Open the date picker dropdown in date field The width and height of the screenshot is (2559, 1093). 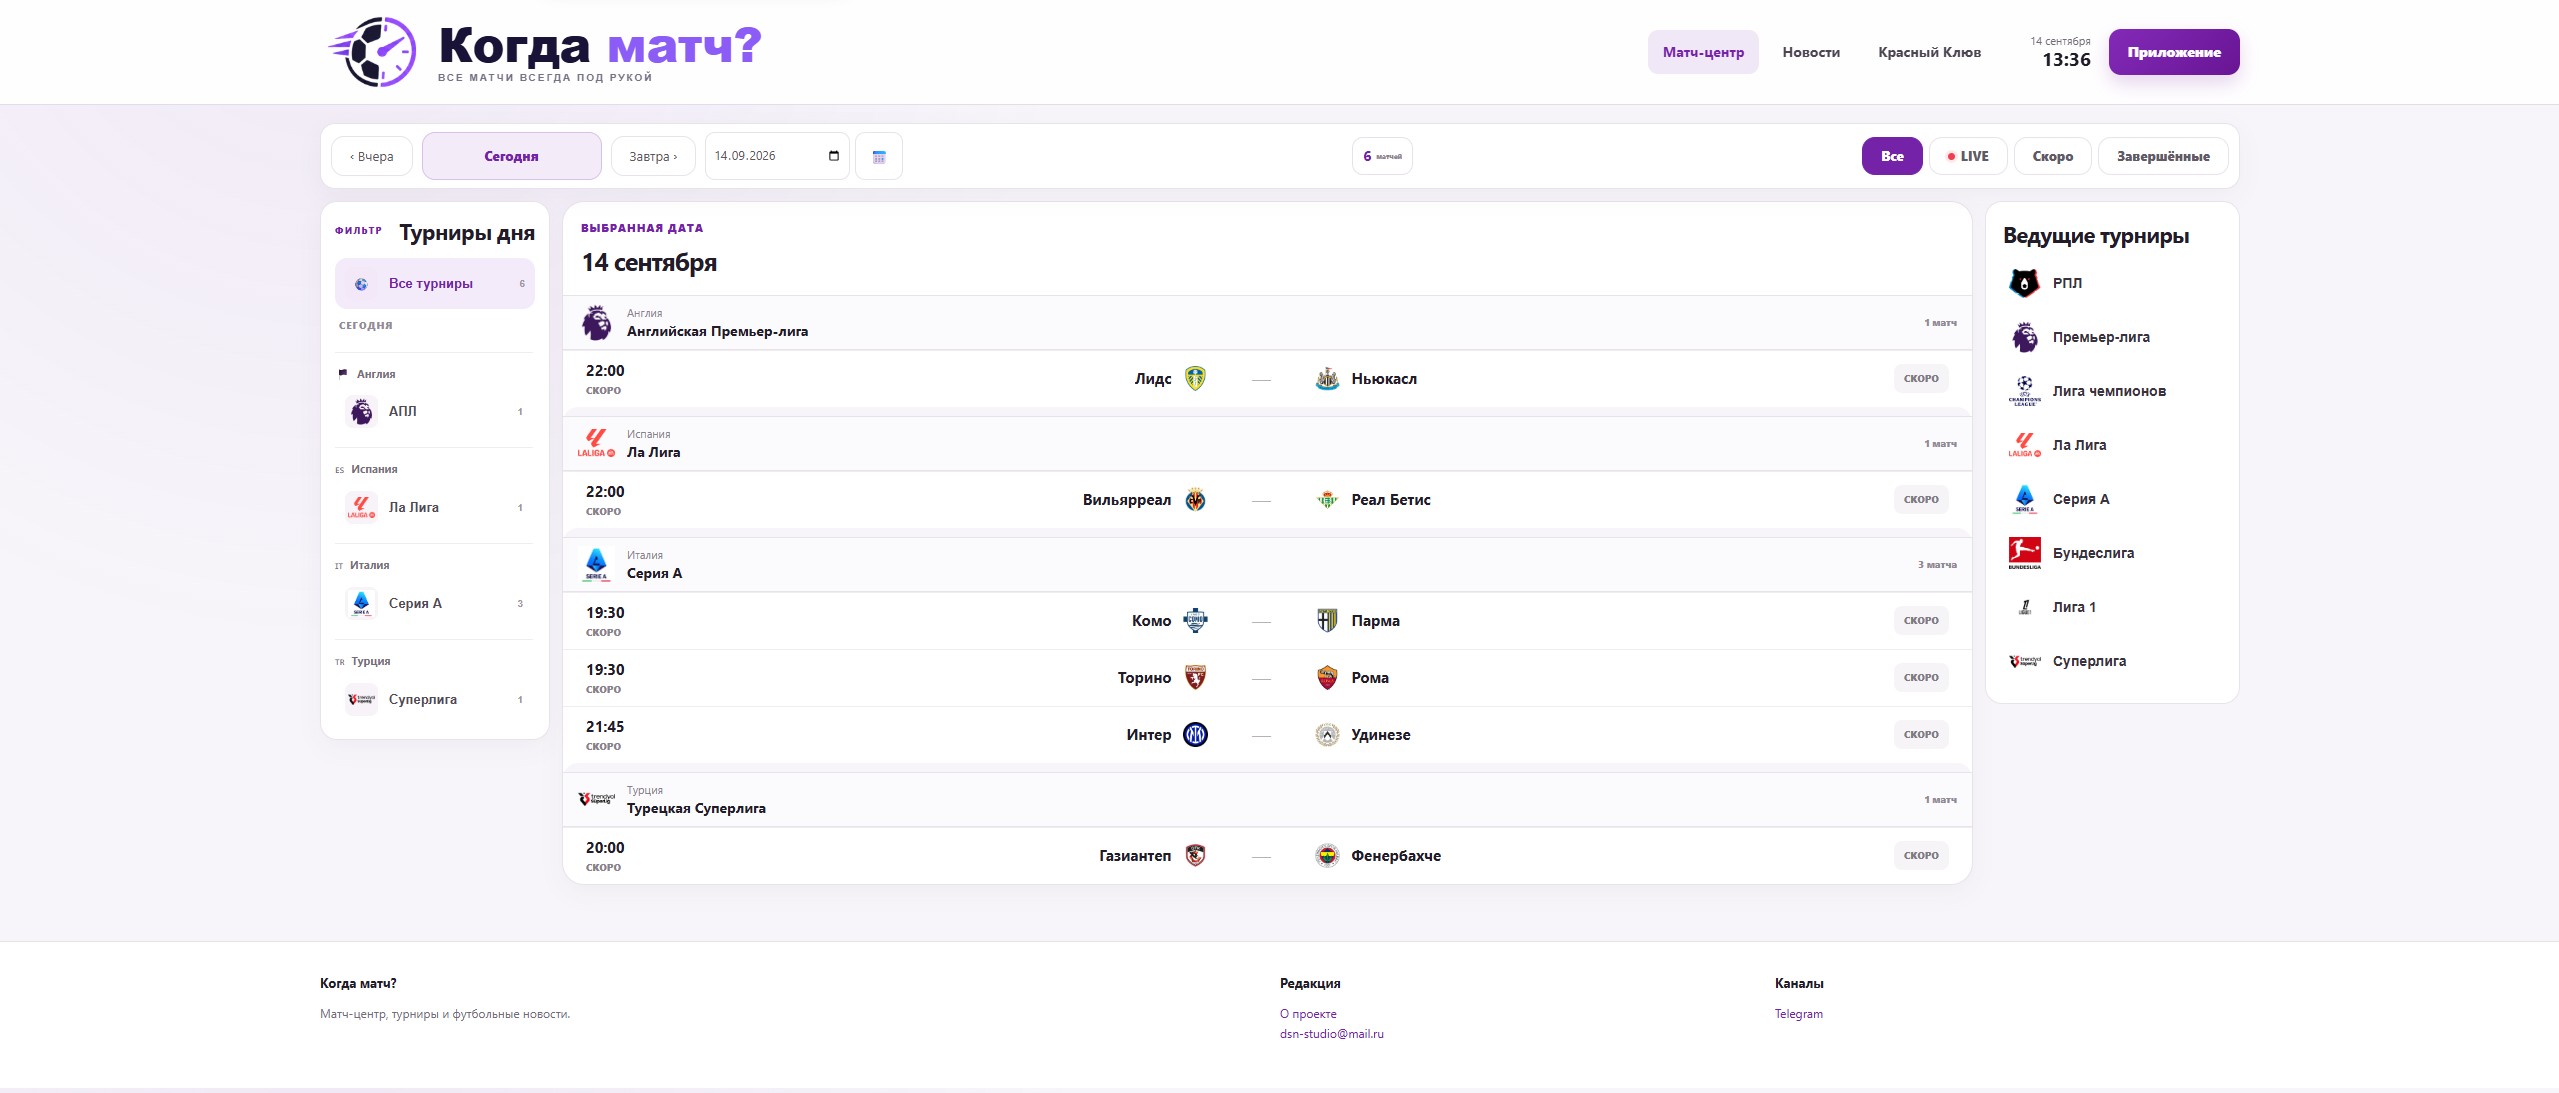coord(834,156)
